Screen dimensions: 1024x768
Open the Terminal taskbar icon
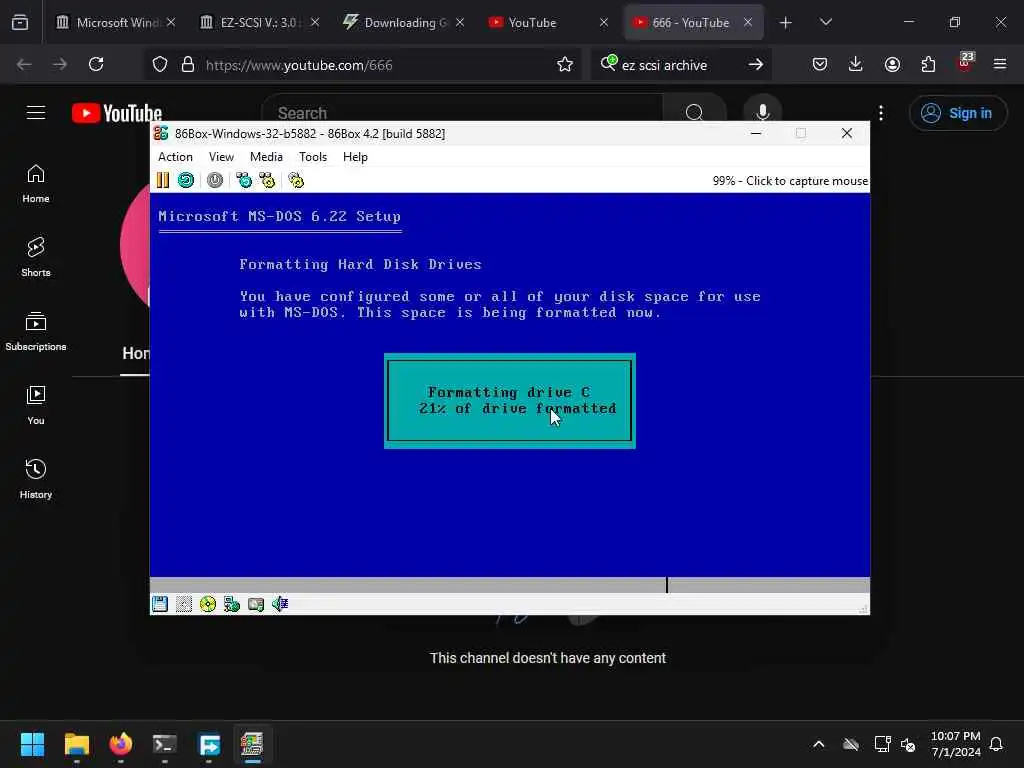(165, 744)
